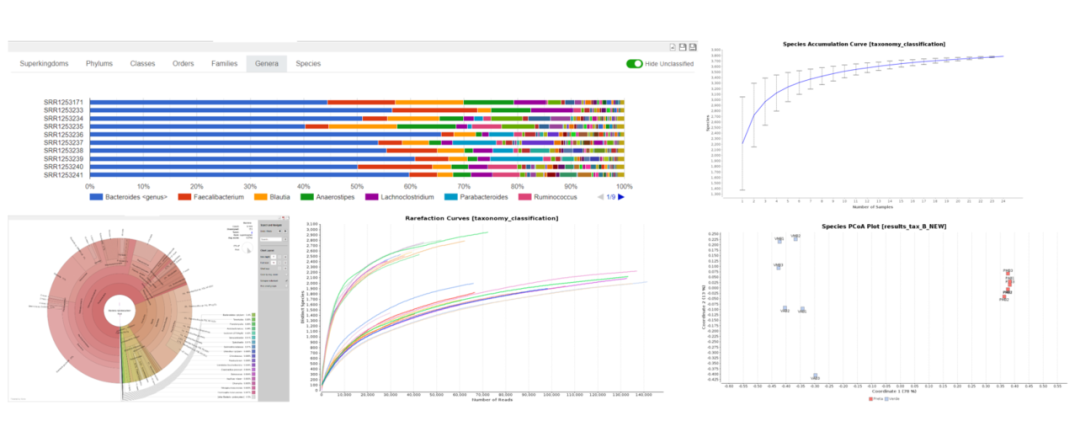Click the red Faecalibacterium segment of SRR1253233
This screenshot has height=421, width=1080.
435,110
